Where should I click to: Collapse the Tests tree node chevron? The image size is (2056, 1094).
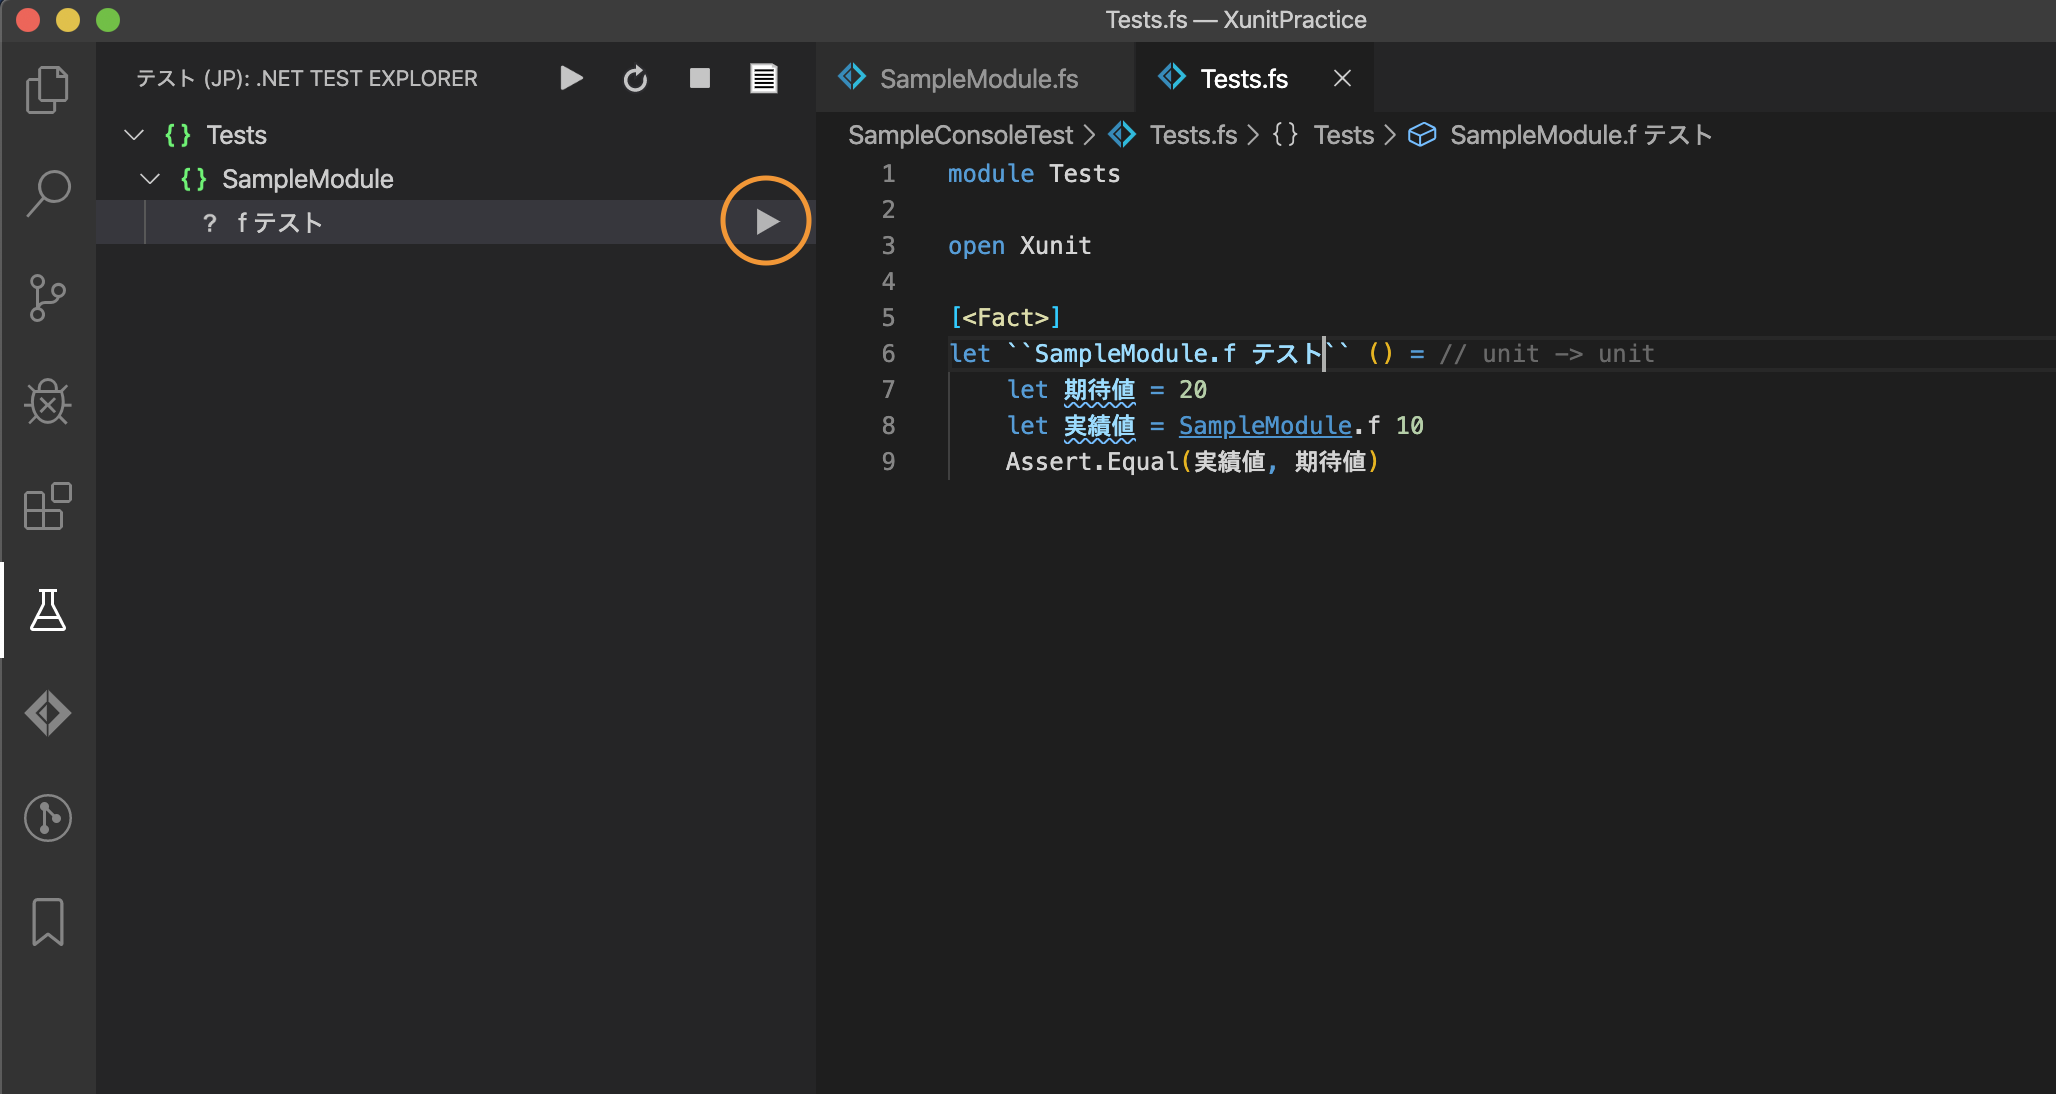[x=134, y=135]
